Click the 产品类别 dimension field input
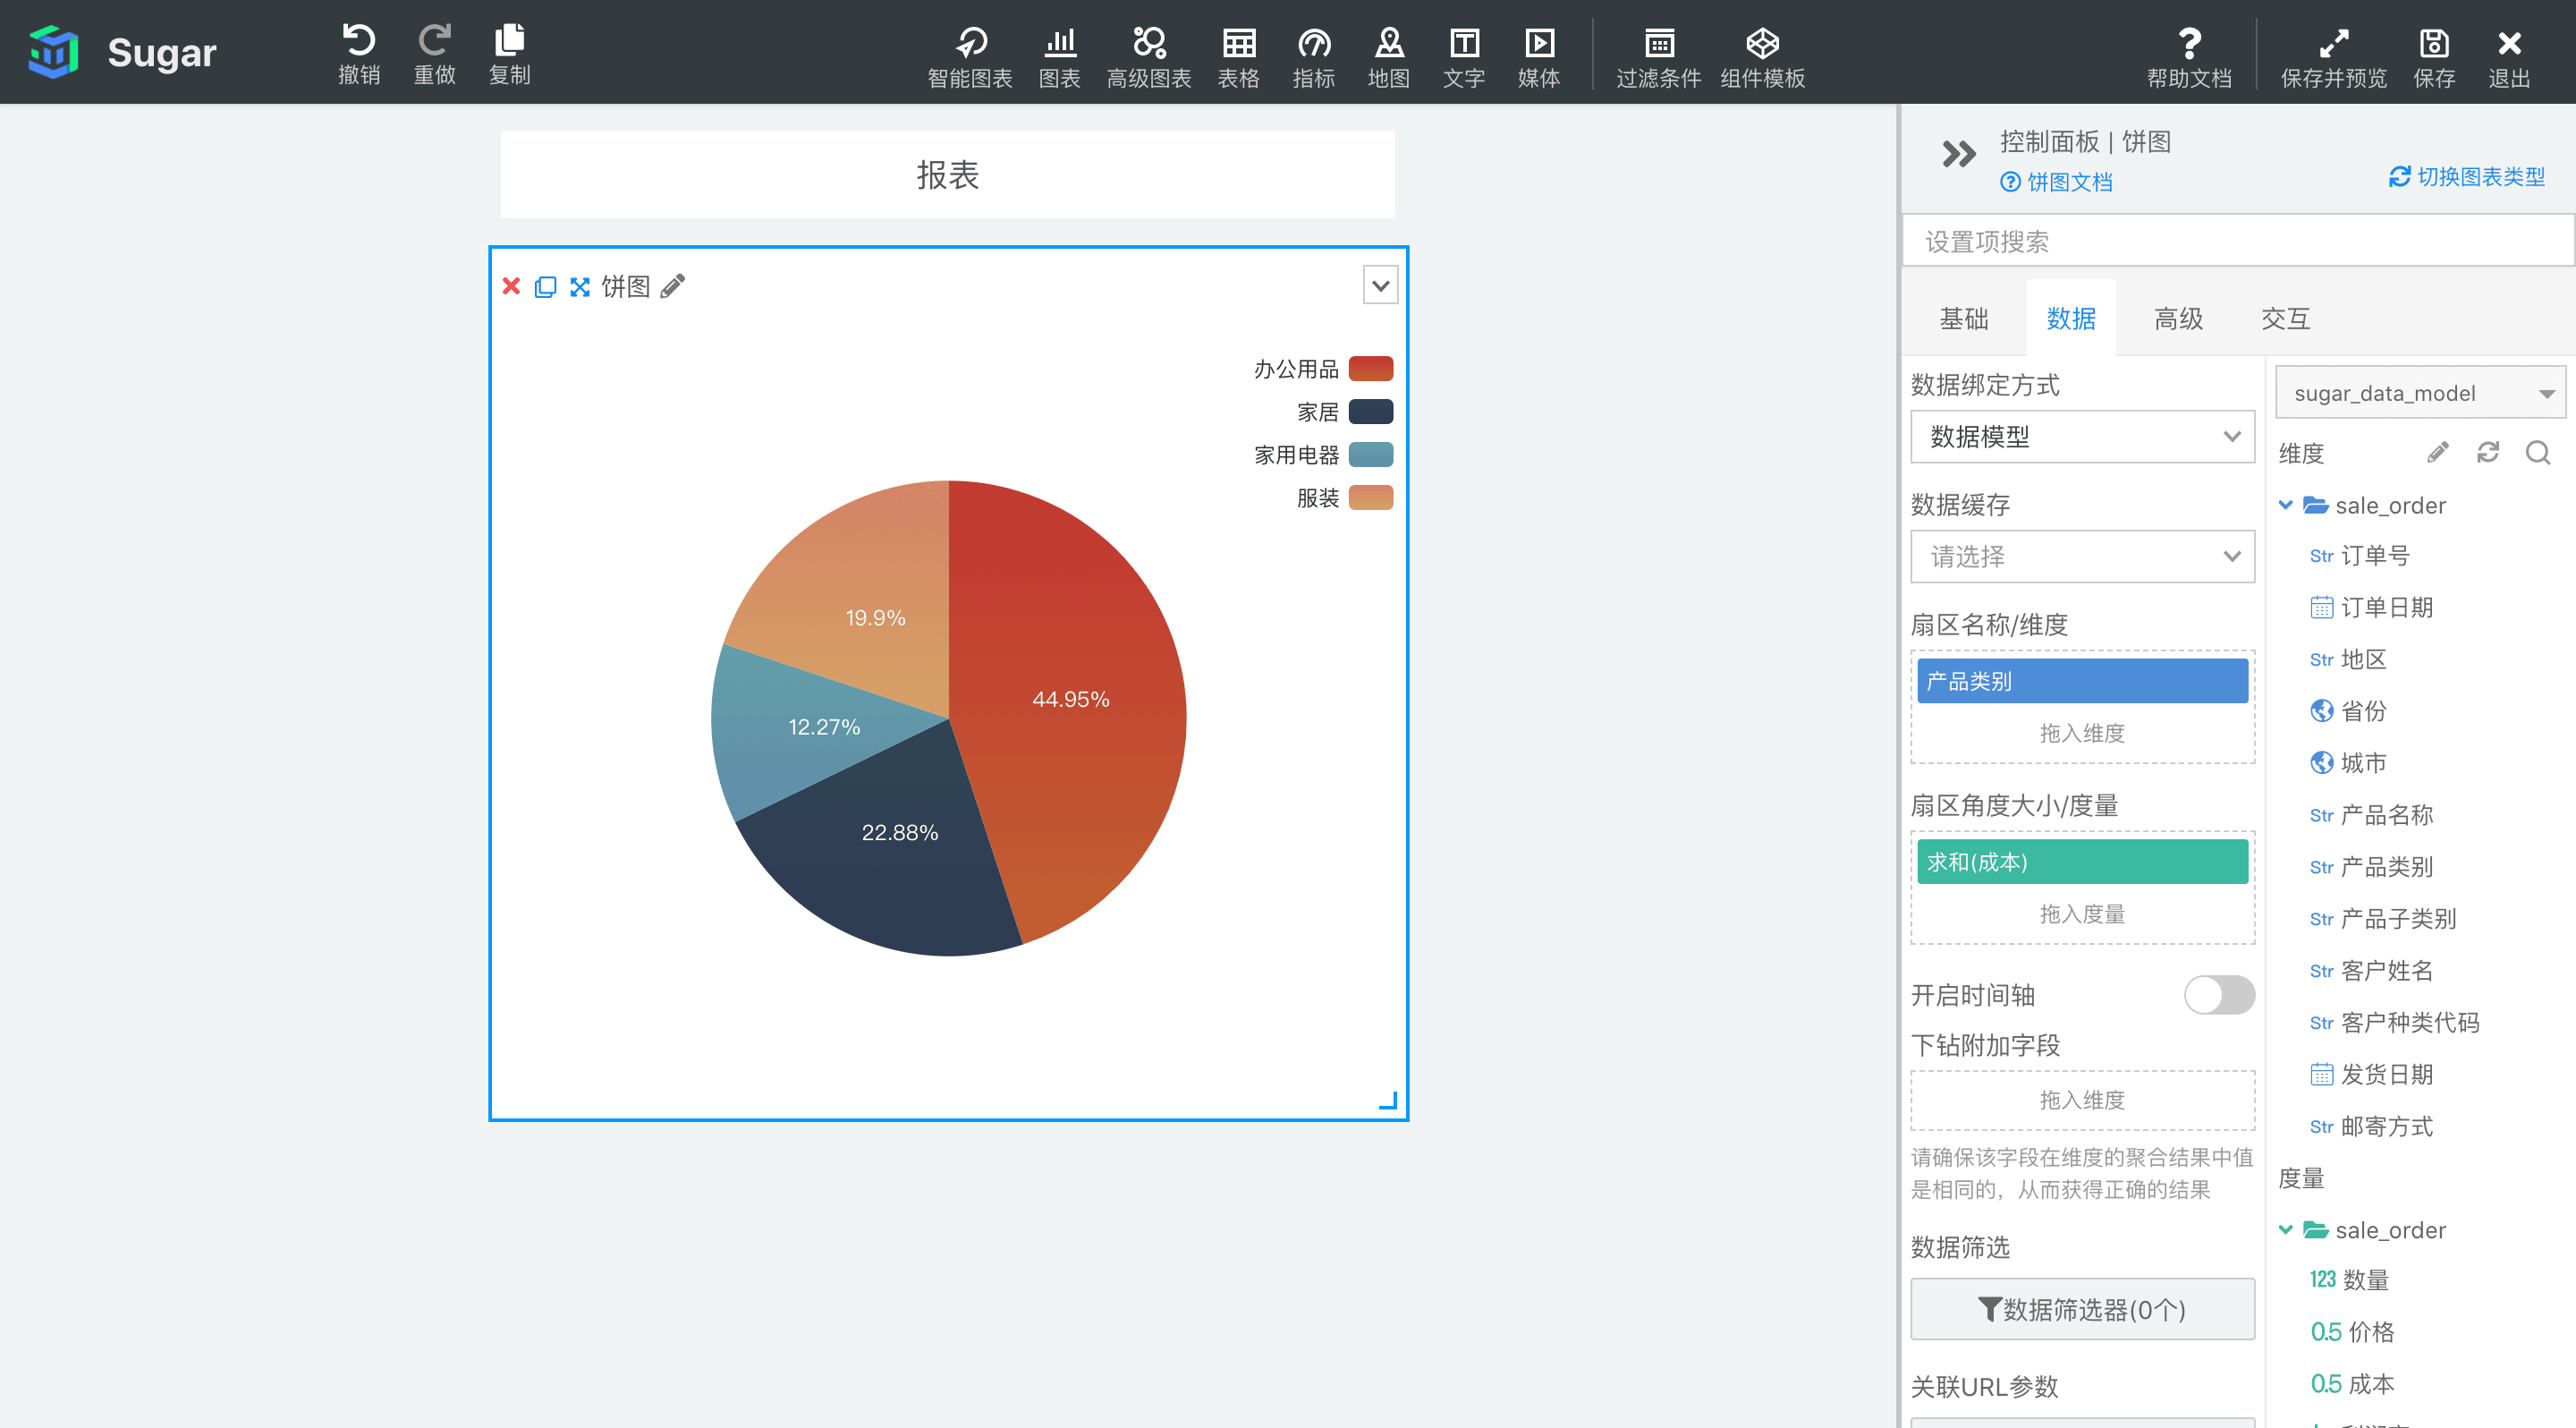Image resolution: width=2576 pixels, height=1428 pixels. point(2080,681)
